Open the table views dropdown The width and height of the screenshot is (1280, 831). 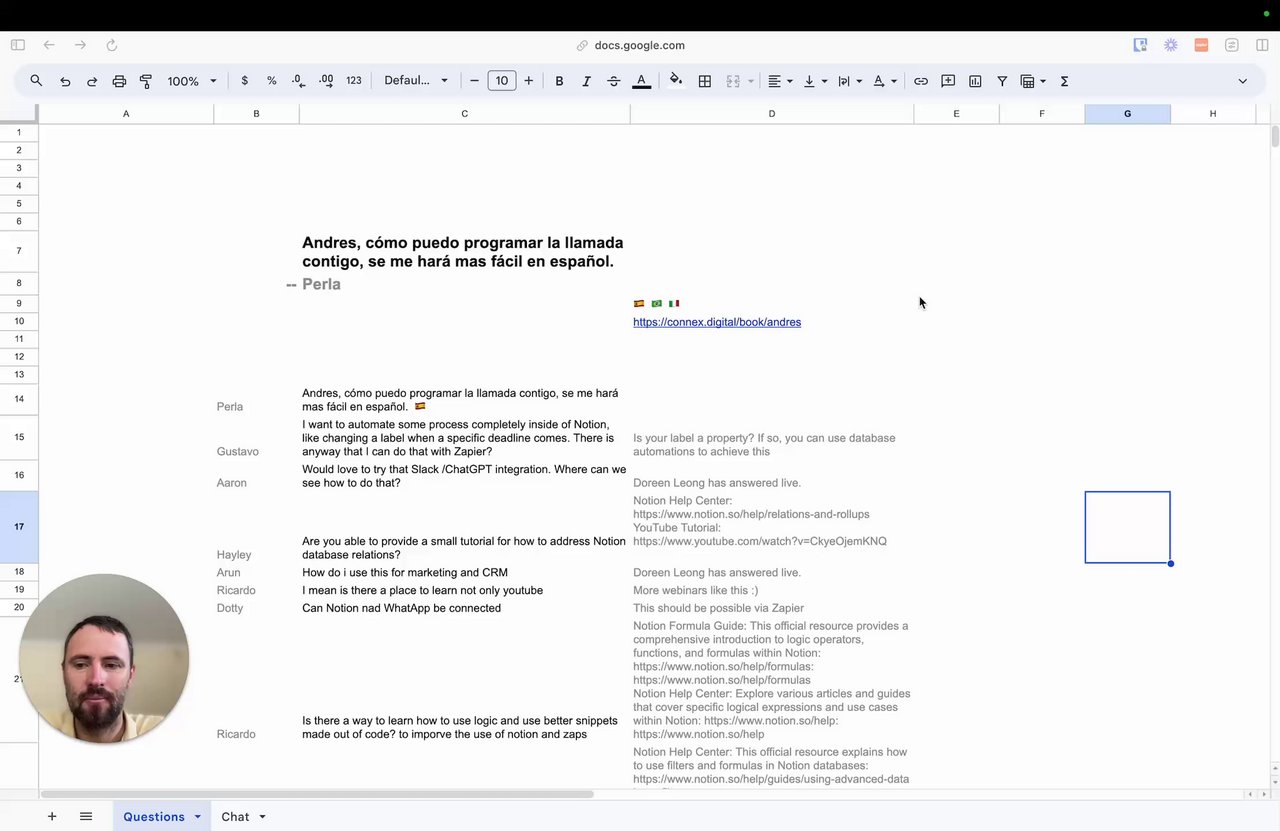click(1033, 81)
